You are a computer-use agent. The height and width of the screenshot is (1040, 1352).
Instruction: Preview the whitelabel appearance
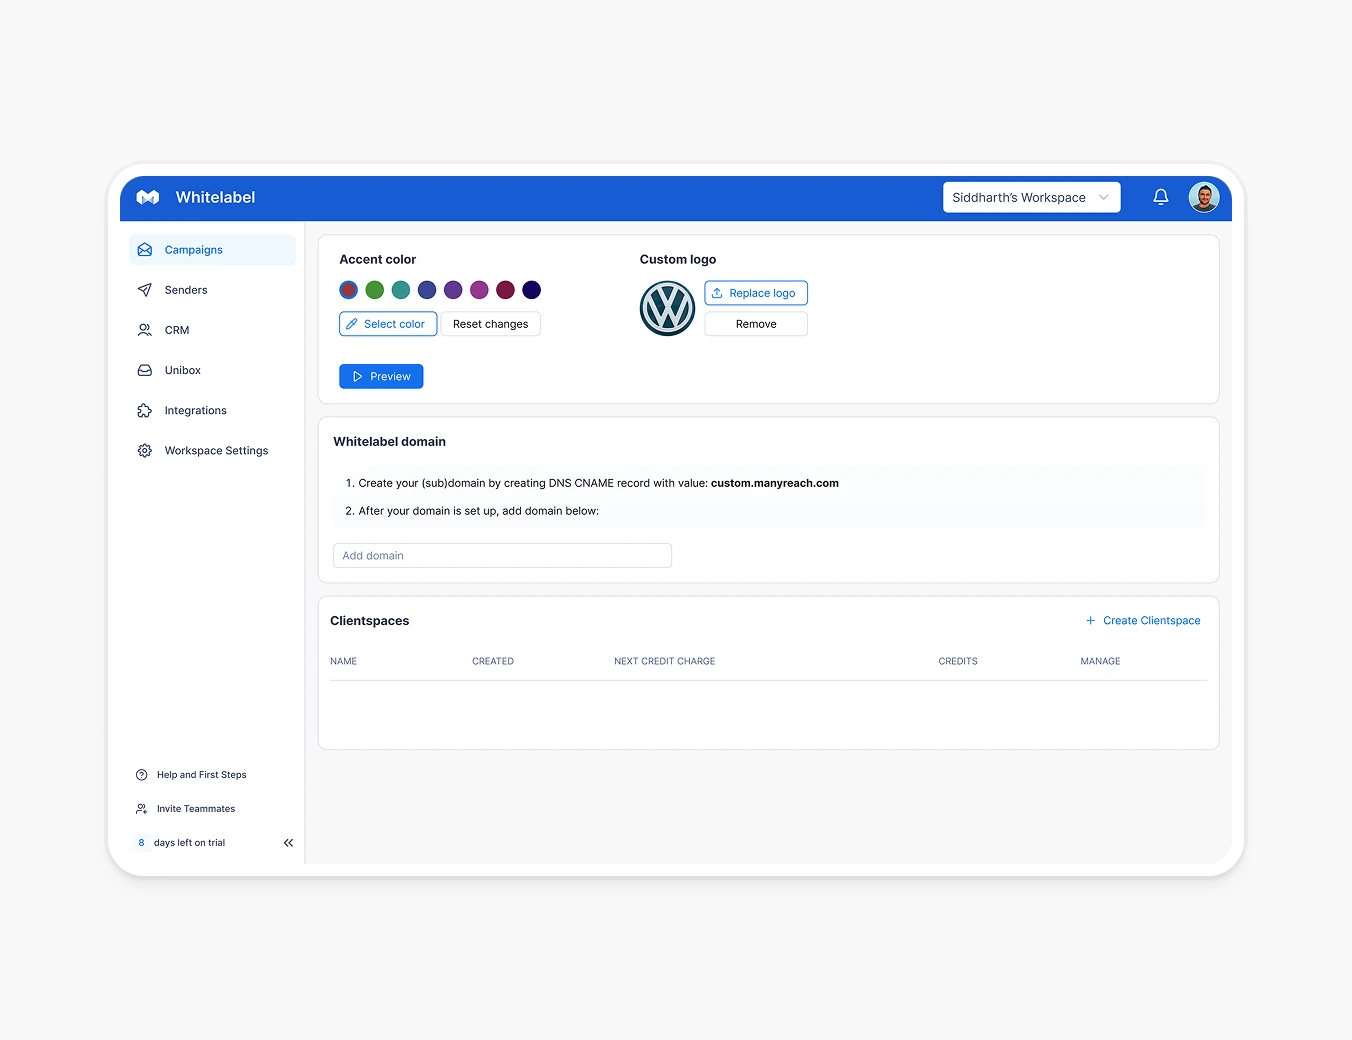click(x=381, y=376)
